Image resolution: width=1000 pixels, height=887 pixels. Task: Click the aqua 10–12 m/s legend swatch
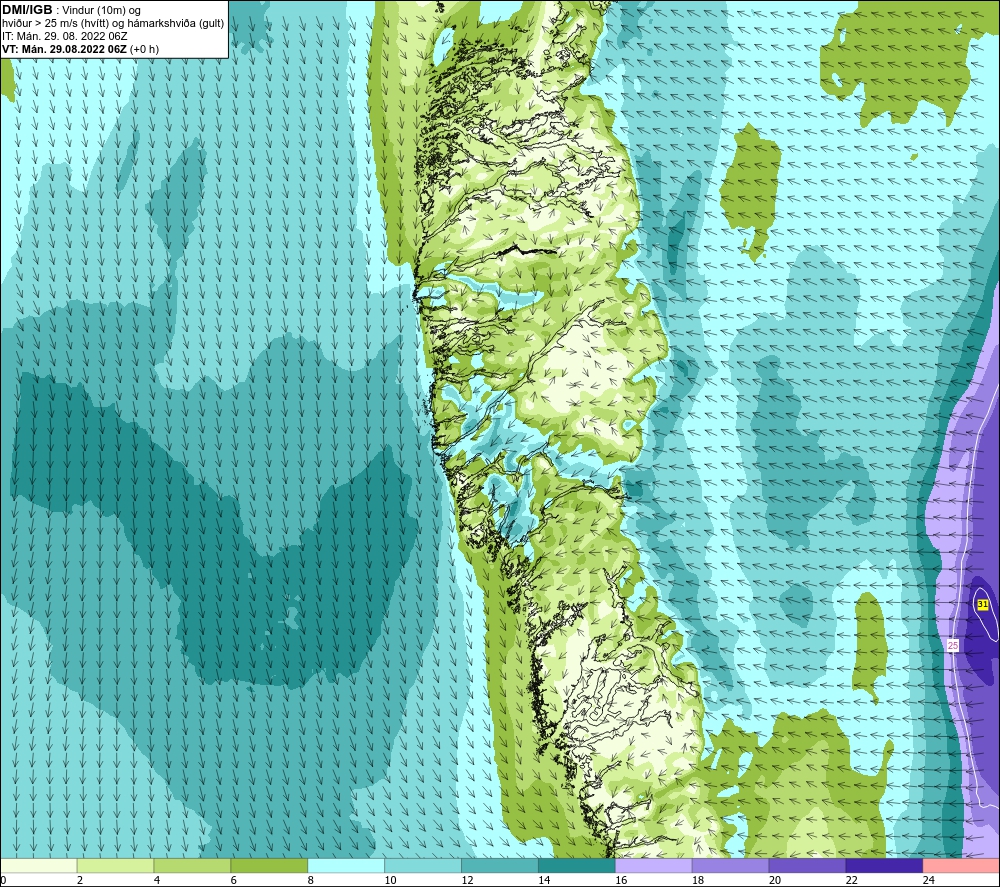click(423, 865)
